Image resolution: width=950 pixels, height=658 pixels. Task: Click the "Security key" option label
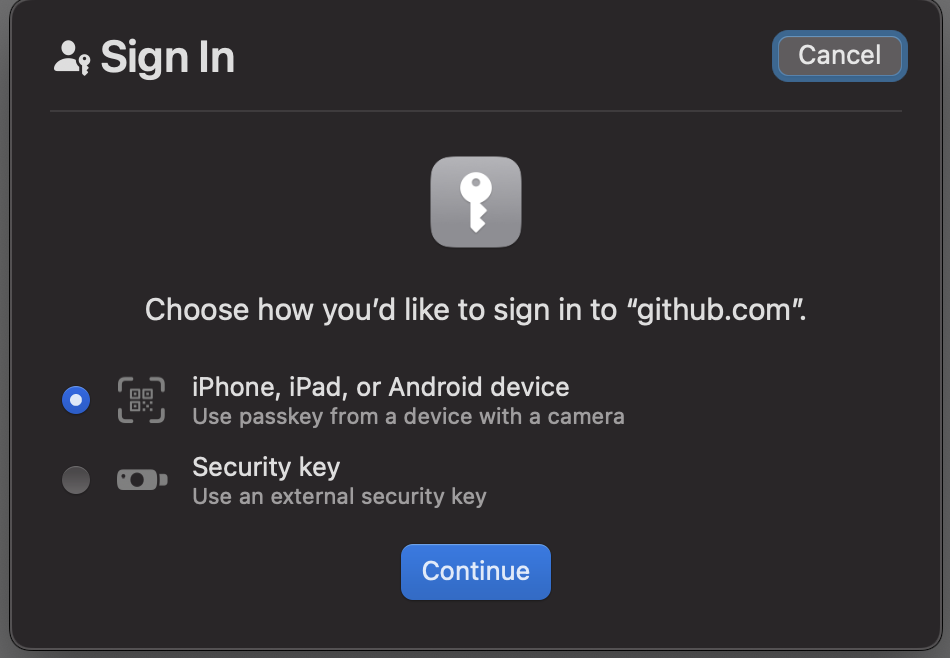(x=266, y=467)
